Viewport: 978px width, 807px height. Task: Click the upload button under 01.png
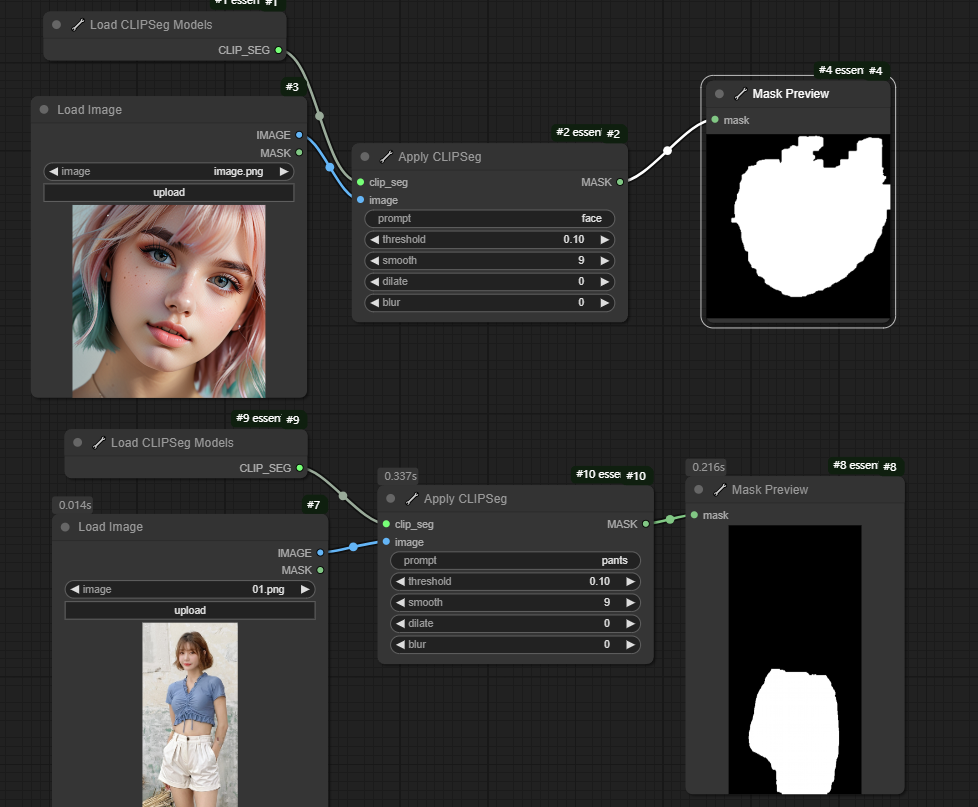[x=190, y=610]
